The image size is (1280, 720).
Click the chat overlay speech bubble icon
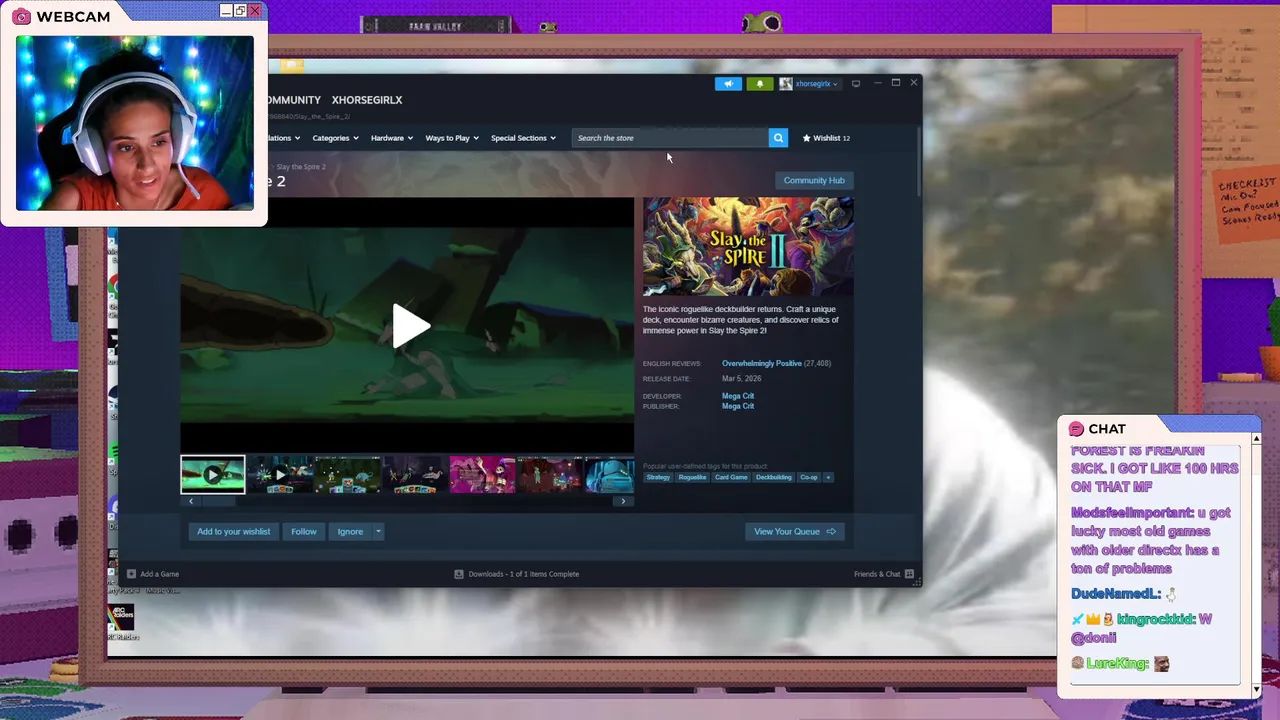1076,429
